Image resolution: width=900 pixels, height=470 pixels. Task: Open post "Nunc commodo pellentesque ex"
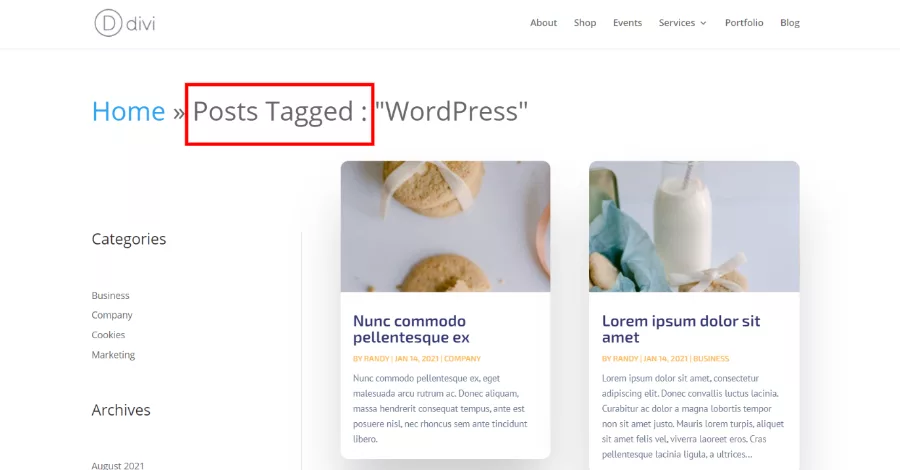pos(411,329)
